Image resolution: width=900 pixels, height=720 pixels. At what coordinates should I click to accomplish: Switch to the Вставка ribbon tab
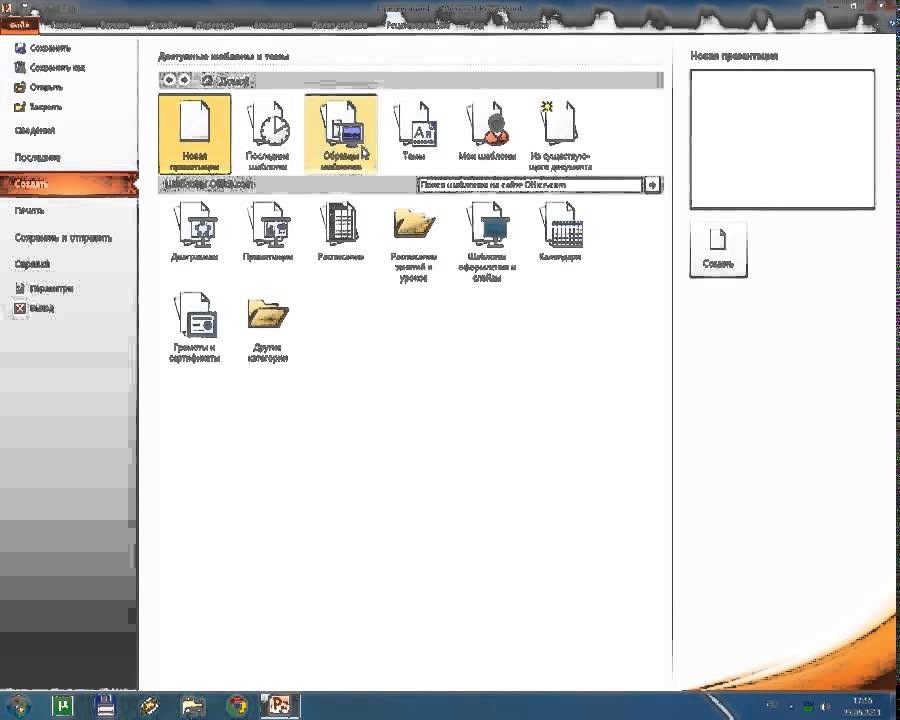tap(114, 25)
